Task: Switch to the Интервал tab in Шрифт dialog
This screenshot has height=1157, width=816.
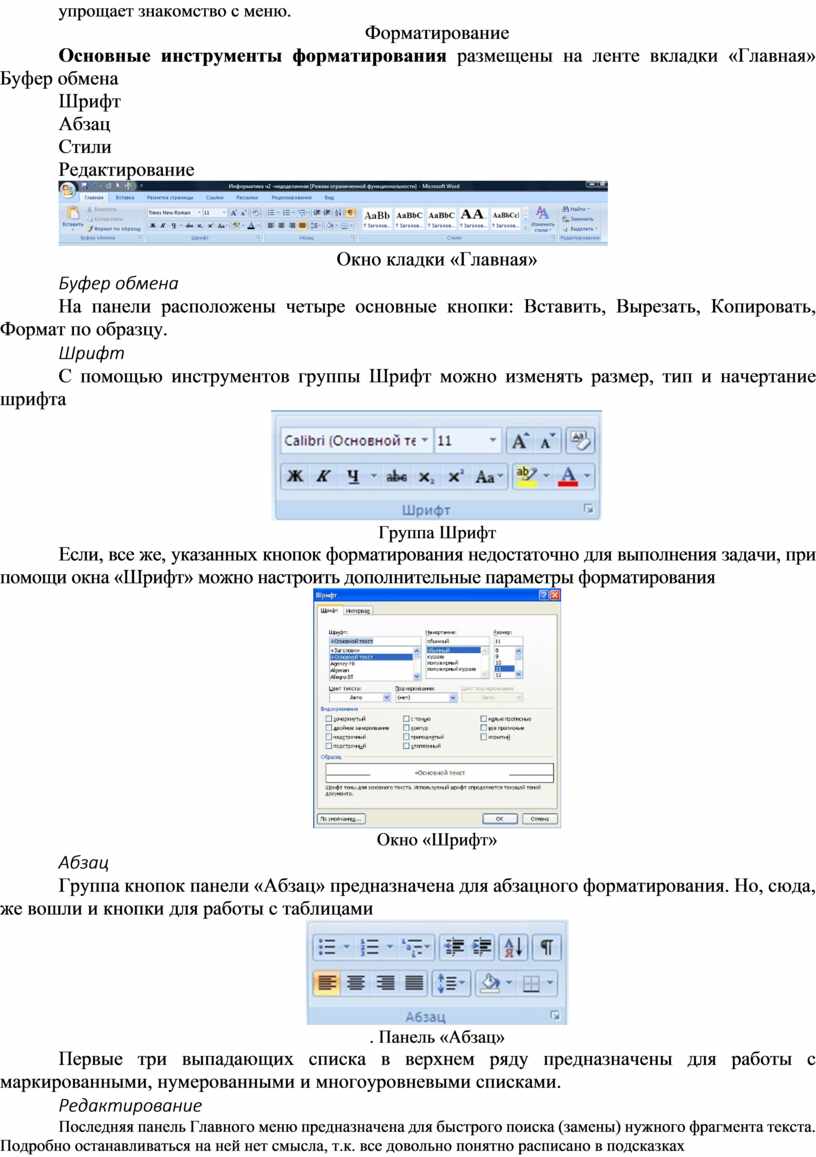Action: click(358, 610)
